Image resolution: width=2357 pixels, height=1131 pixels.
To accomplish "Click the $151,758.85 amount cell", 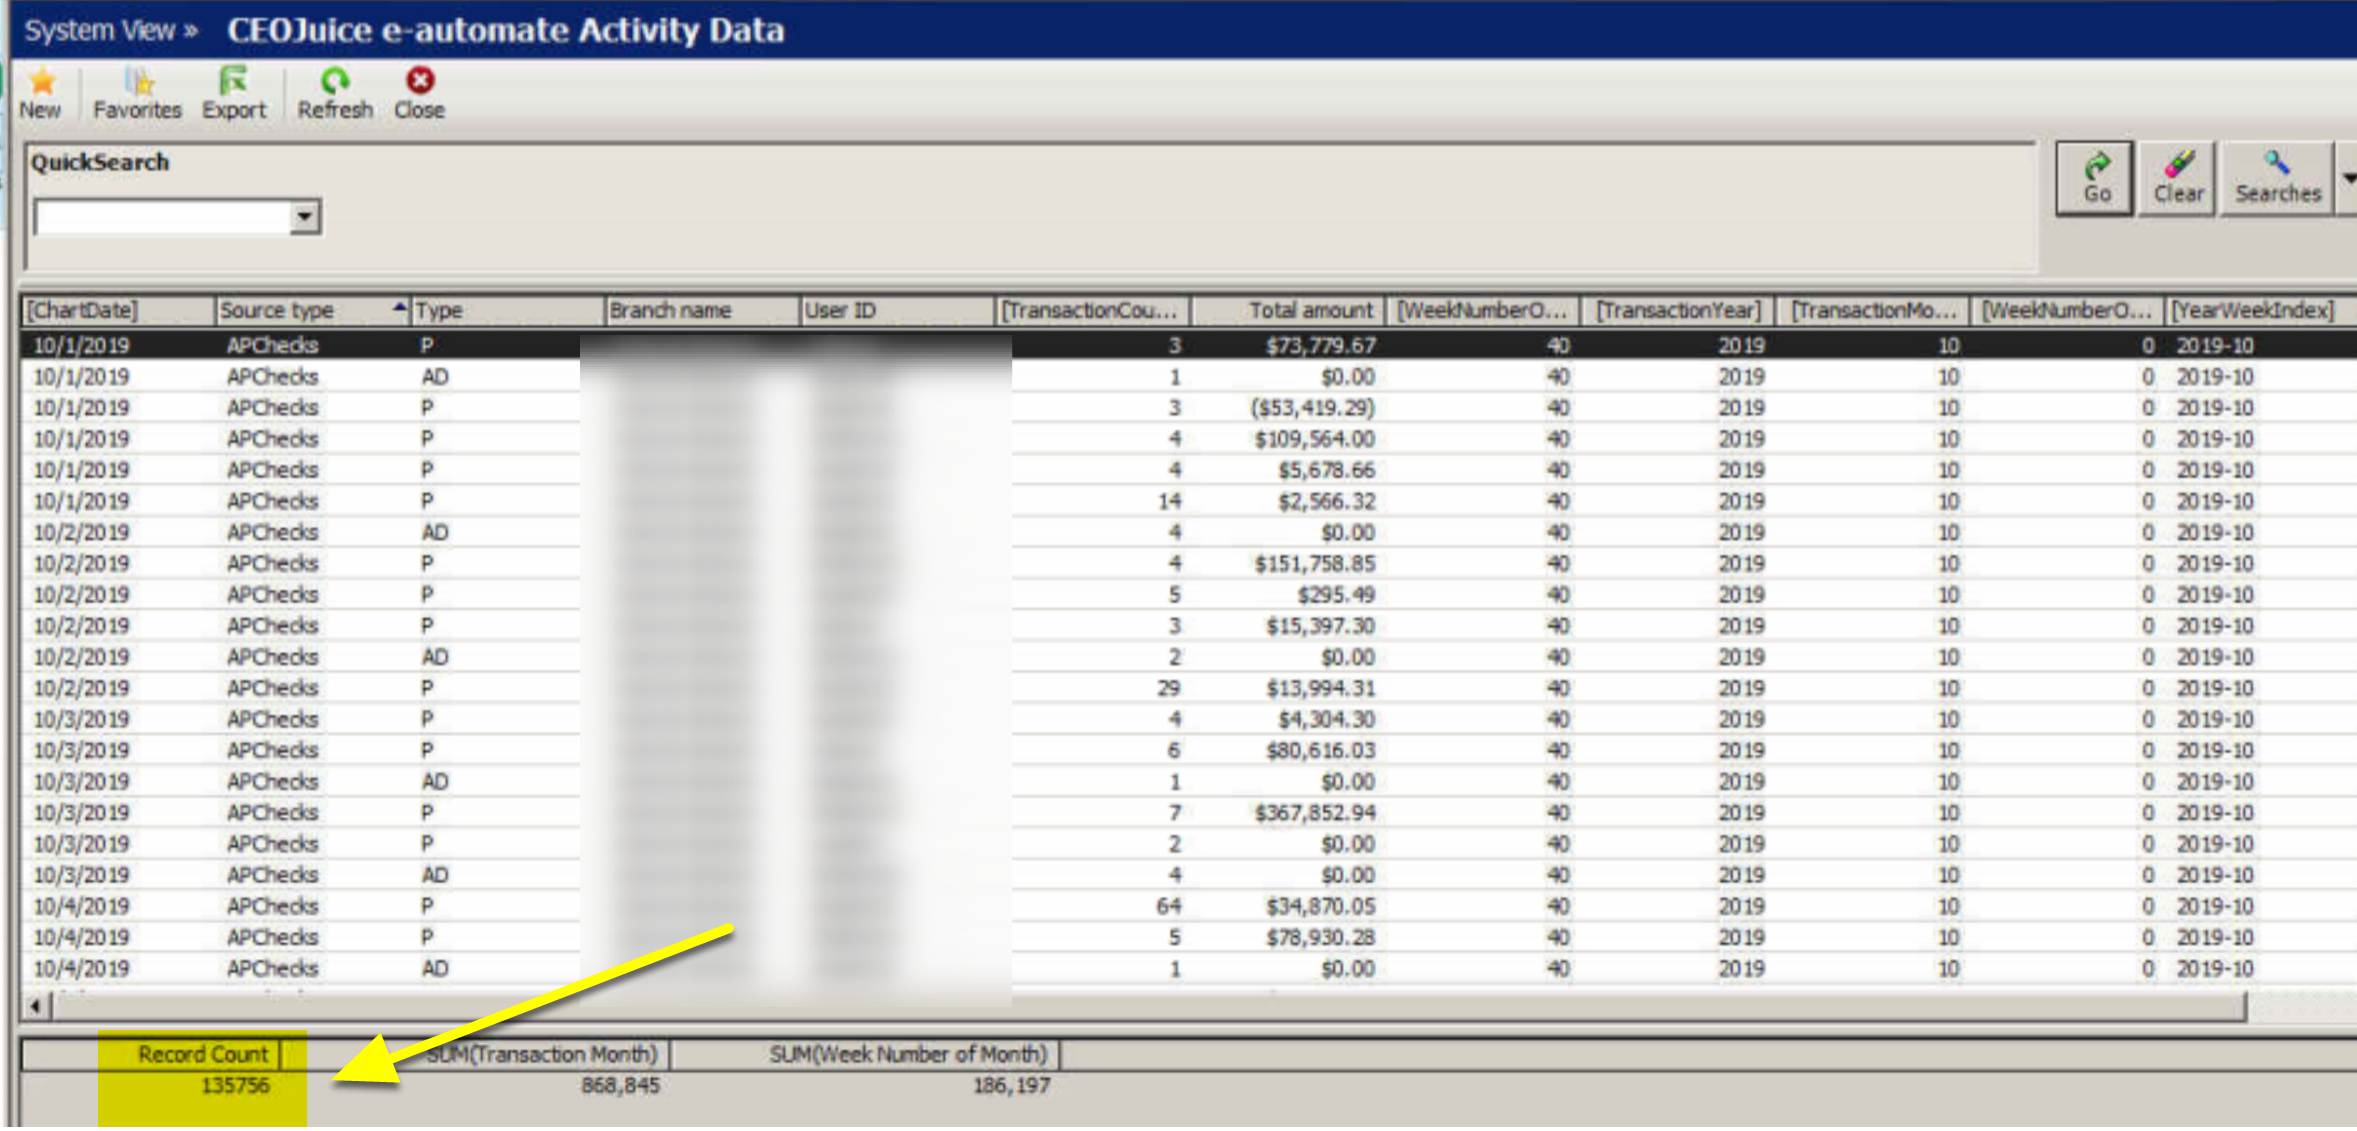I will tap(1314, 564).
